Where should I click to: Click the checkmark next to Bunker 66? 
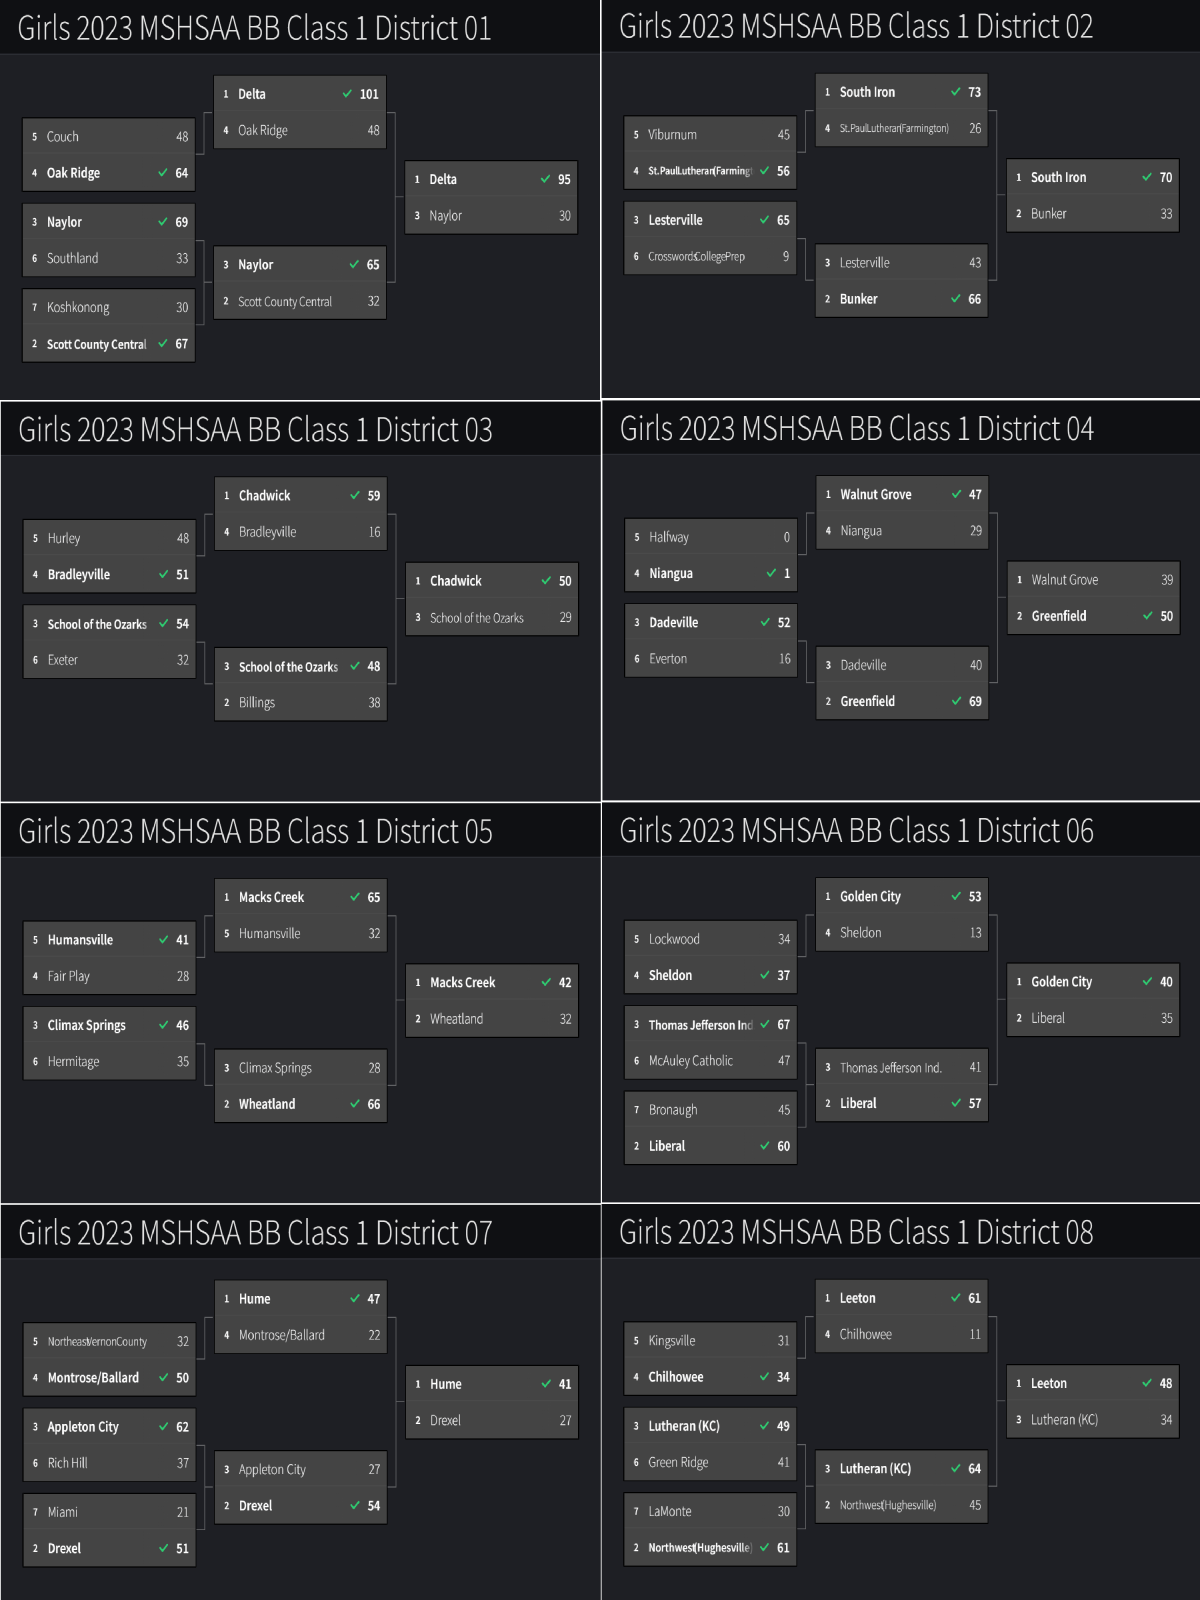(956, 299)
